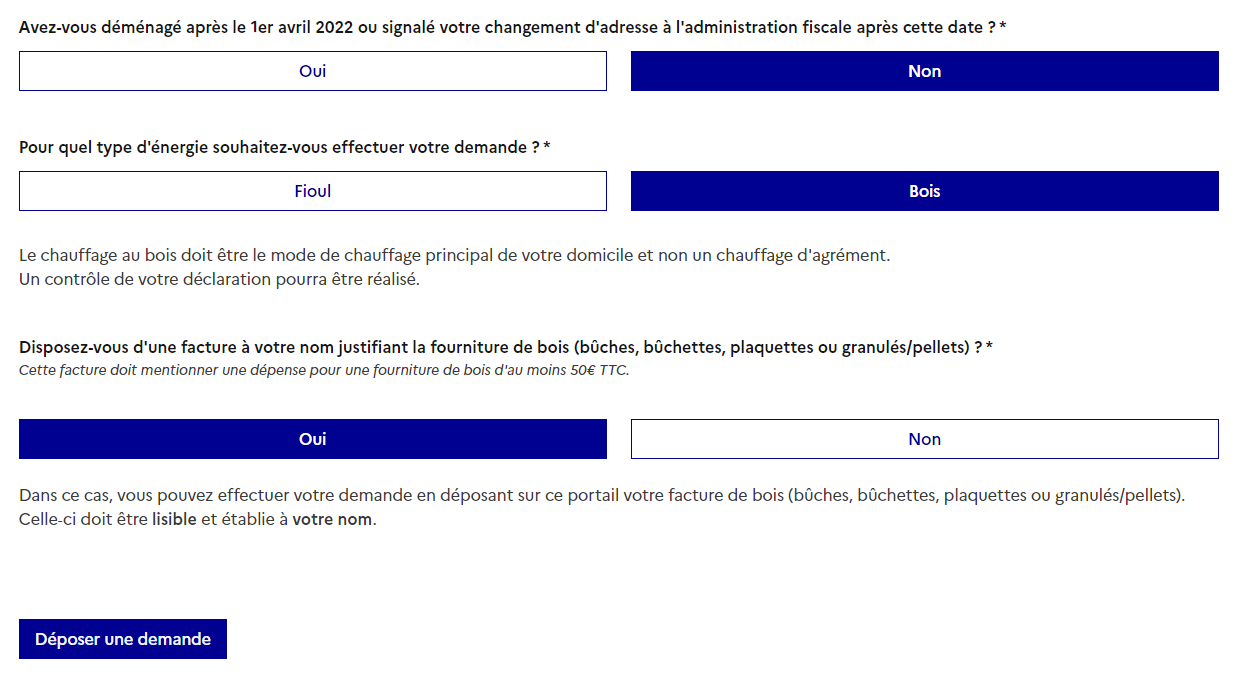The image size is (1248, 675).
Task: Click the "Le chauffage au bois" notice line
Action: click(x=454, y=255)
